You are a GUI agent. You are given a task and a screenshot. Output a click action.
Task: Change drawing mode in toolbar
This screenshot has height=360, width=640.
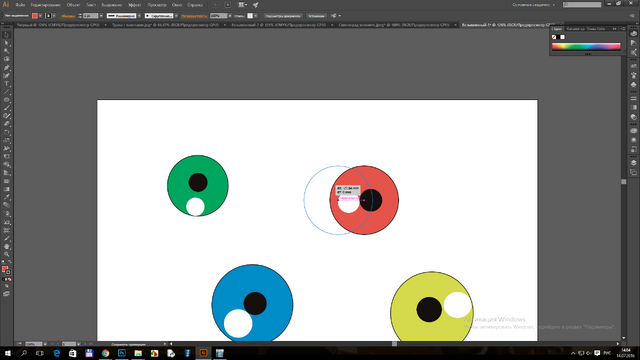pyautogui.click(x=6, y=287)
